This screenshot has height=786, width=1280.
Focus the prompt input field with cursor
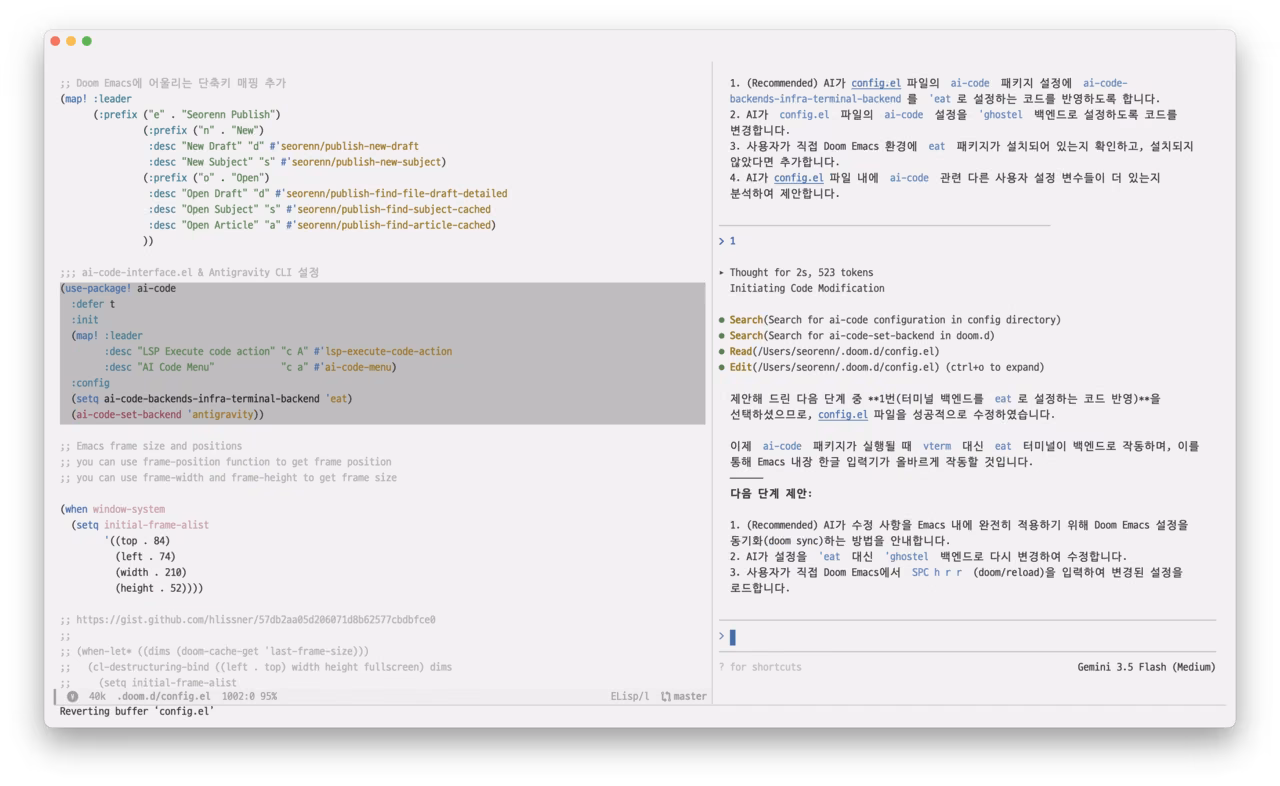coord(966,637)
